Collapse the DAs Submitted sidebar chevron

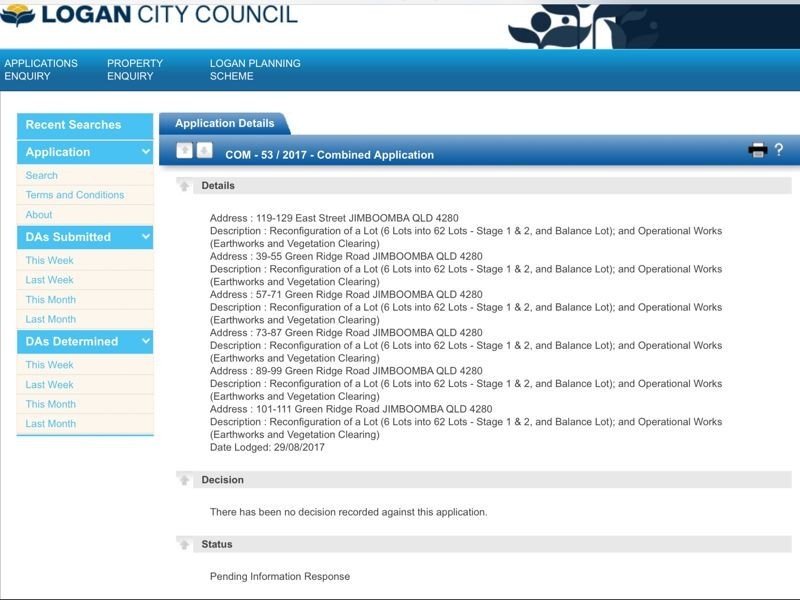coord(146,237)
